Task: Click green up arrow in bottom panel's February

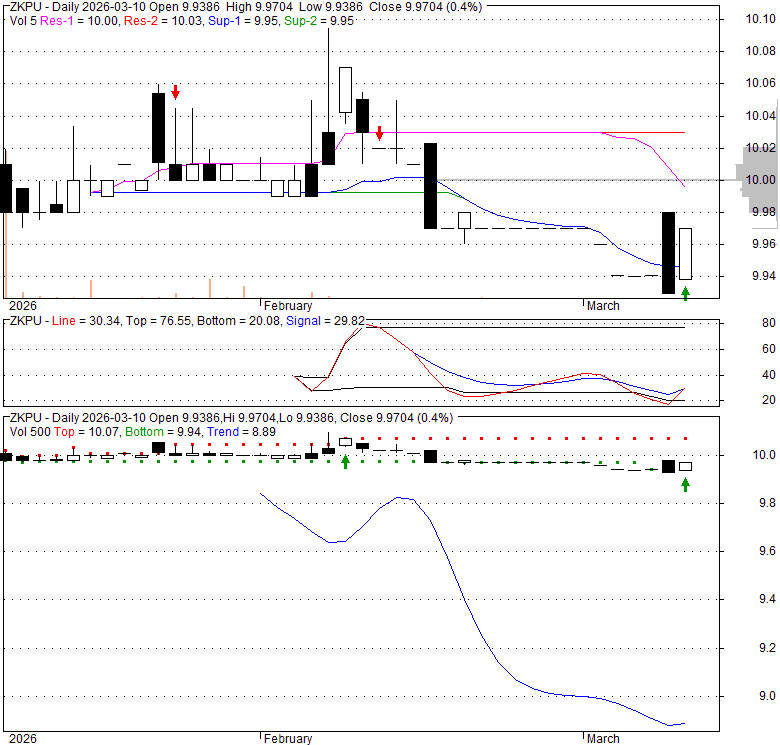Action: pyautogui.click(x=345, y=461)
